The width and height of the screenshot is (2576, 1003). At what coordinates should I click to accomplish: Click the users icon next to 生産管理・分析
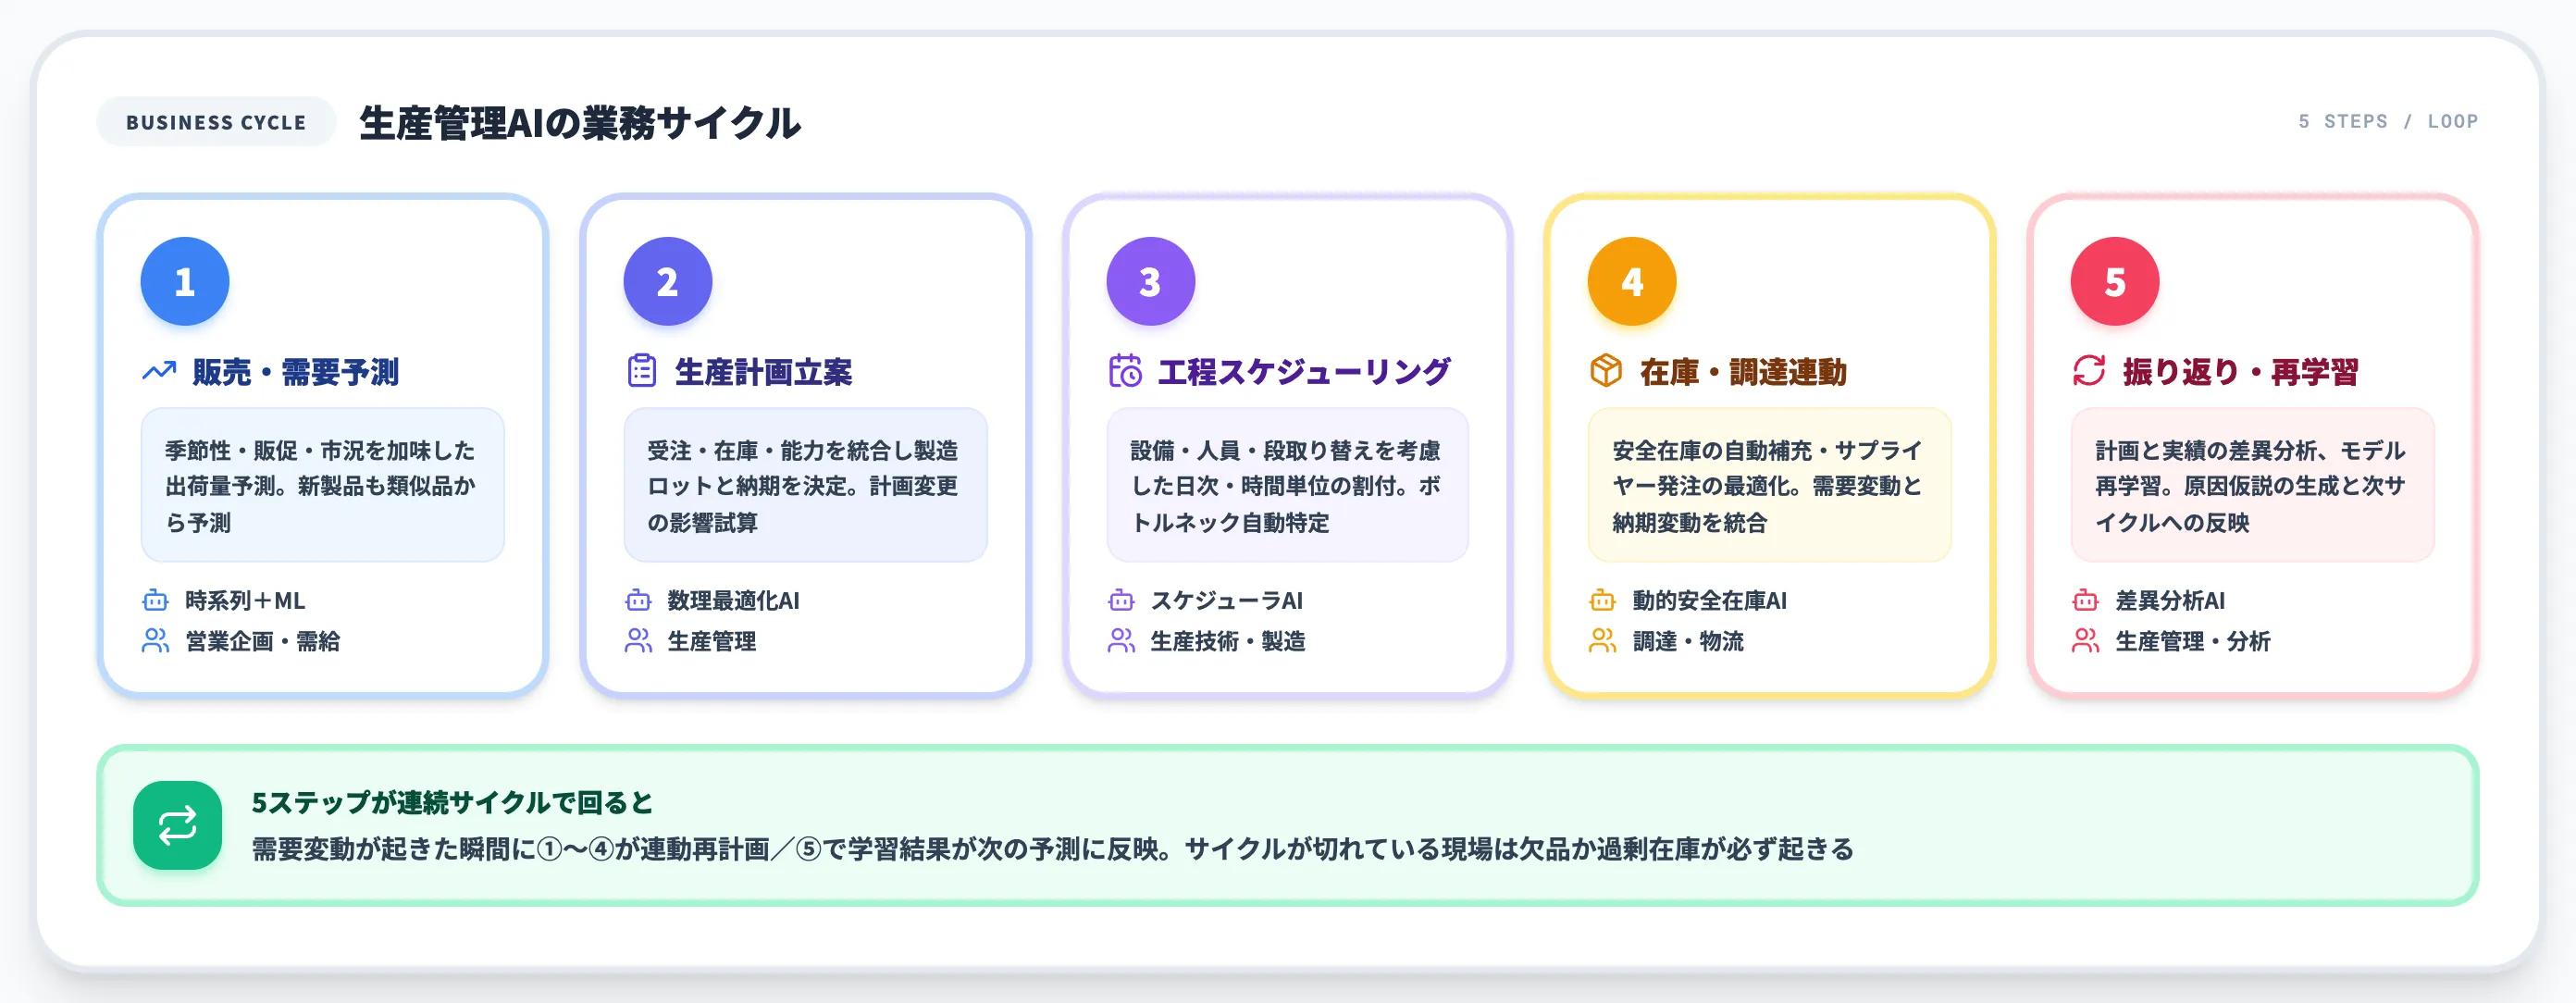click(2085, 641)
